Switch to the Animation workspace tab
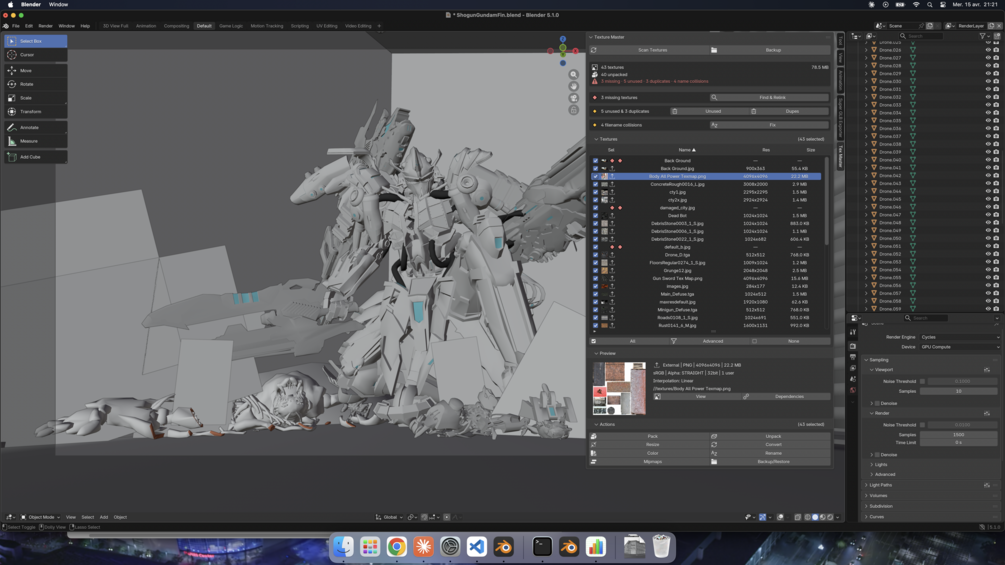The height and width of the screenshot is (565, 1005). point(146,26)
